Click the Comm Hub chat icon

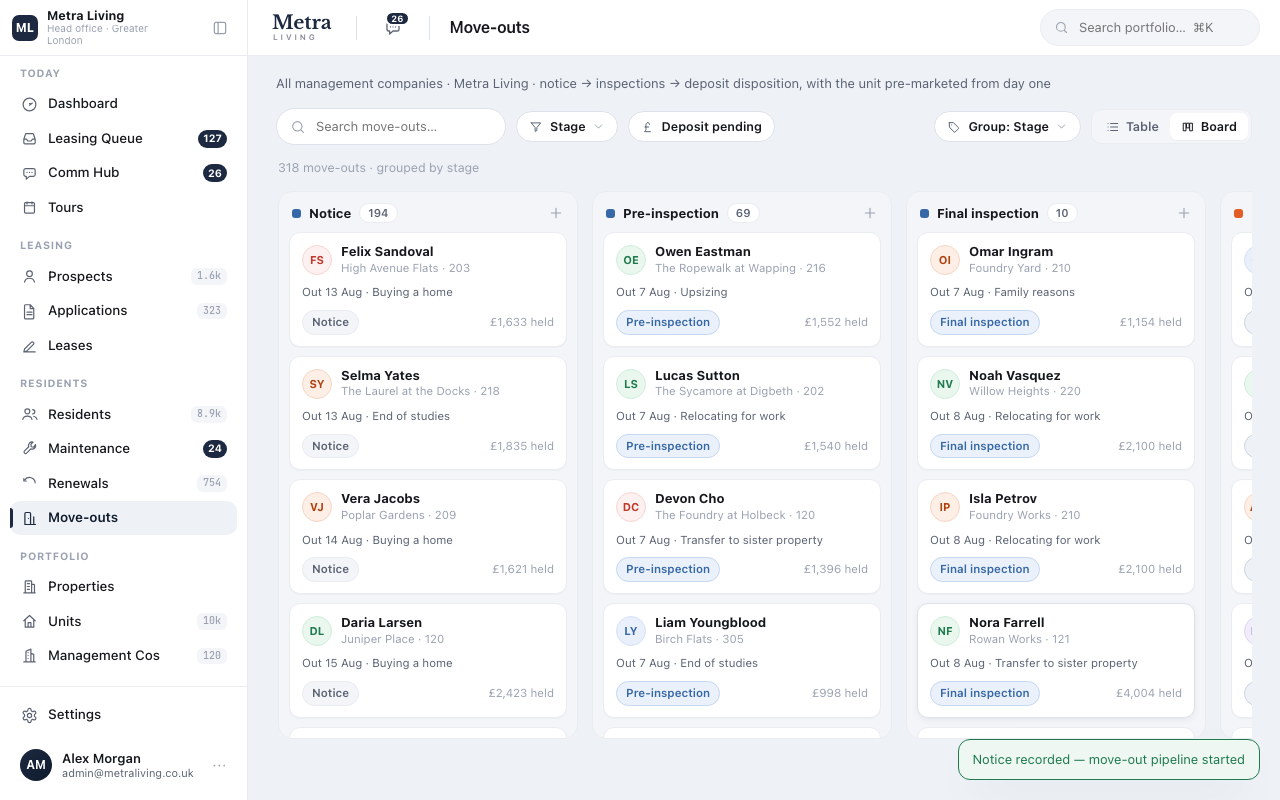(x=29, y=173)
